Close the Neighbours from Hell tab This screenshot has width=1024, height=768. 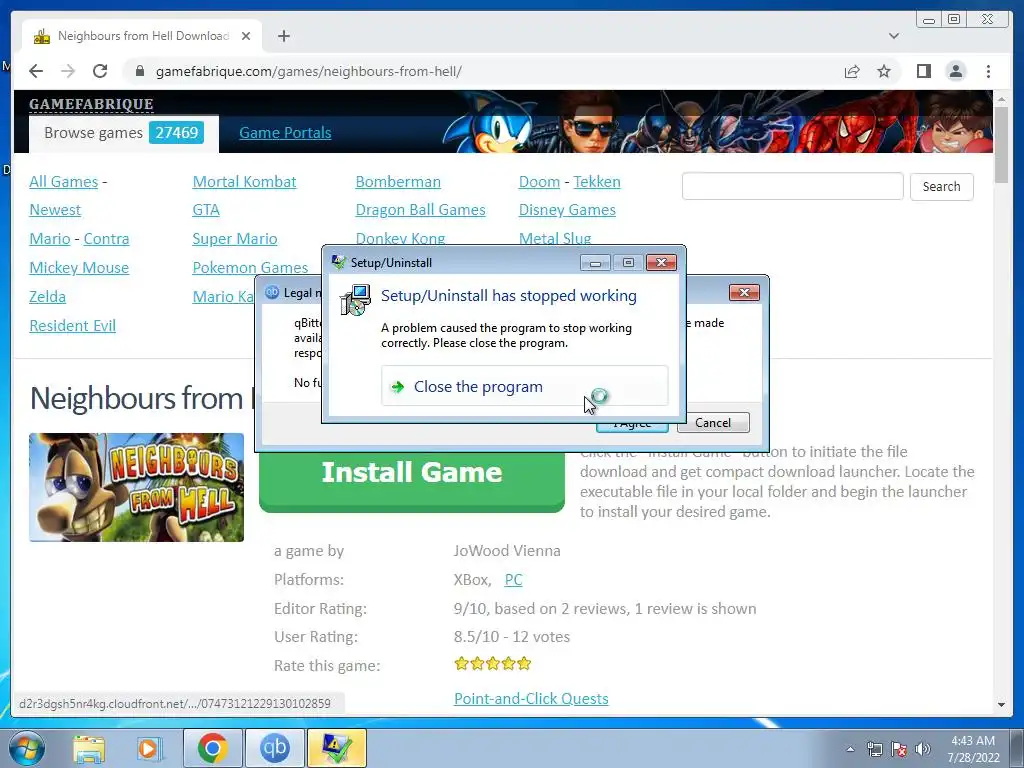tap(246, 36)
